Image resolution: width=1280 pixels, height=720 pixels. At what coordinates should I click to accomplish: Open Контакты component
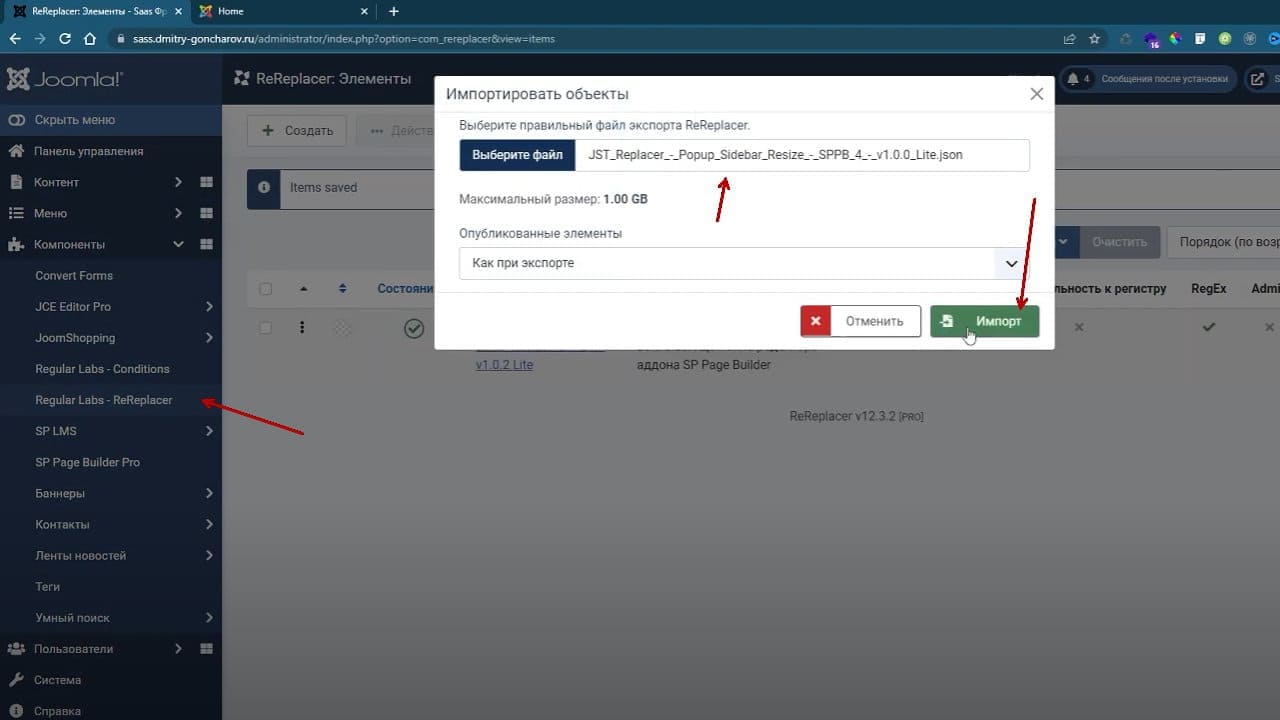tap(62, 524)
